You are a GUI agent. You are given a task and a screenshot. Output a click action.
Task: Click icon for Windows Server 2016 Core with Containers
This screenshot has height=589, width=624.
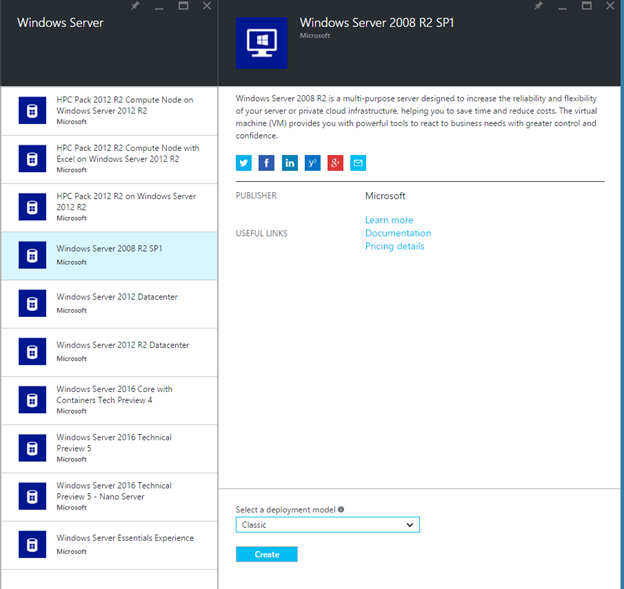click(32, 400)
